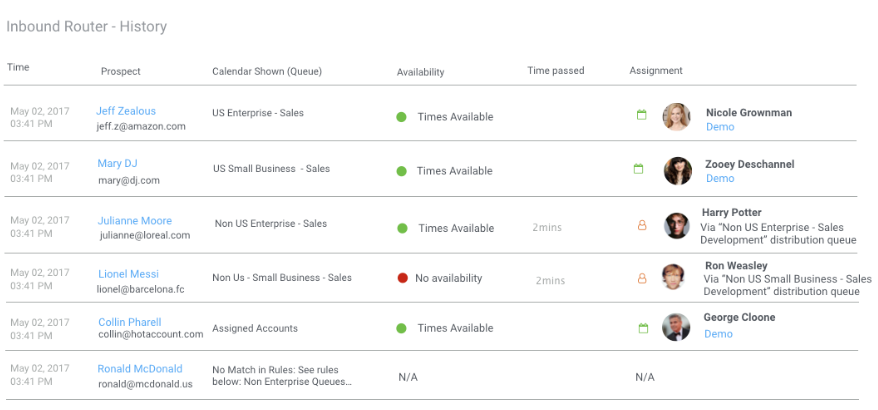Select Zooey Deschannel's profile picture
878x410 pixels.
677,171
